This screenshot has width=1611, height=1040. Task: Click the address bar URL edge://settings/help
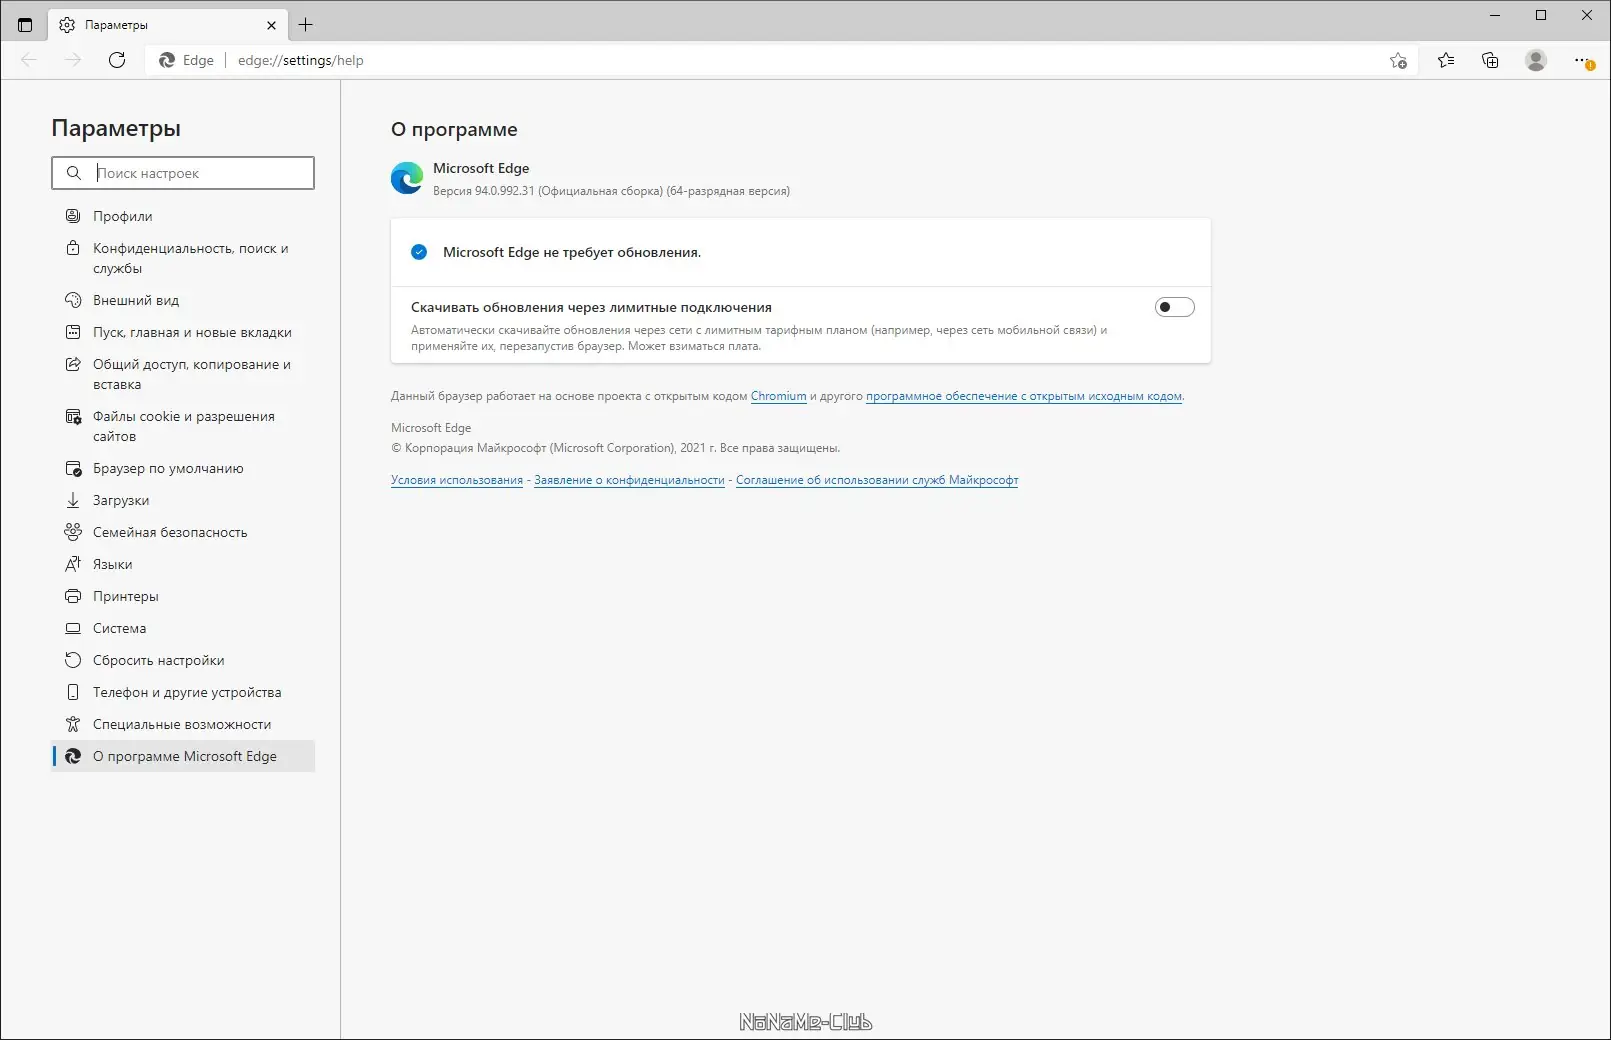coord(301,60)
